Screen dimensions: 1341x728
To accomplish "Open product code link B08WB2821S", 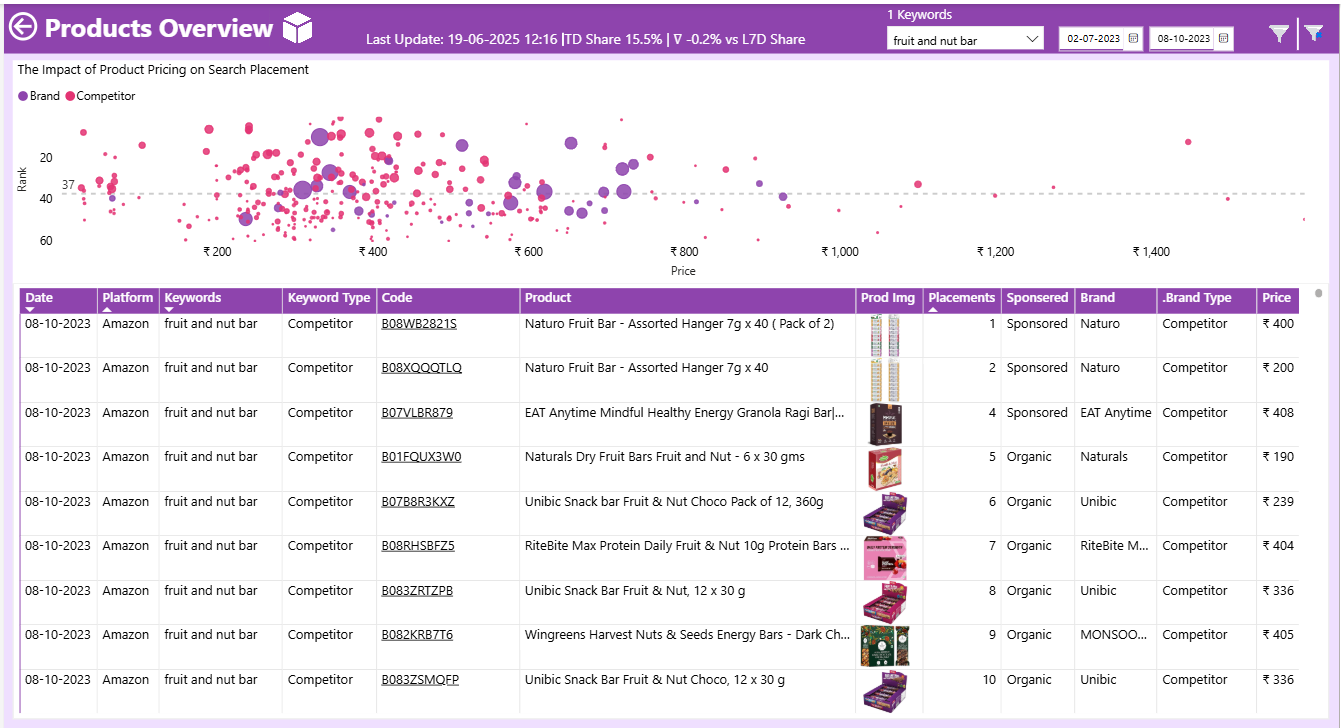I will 419,324.
